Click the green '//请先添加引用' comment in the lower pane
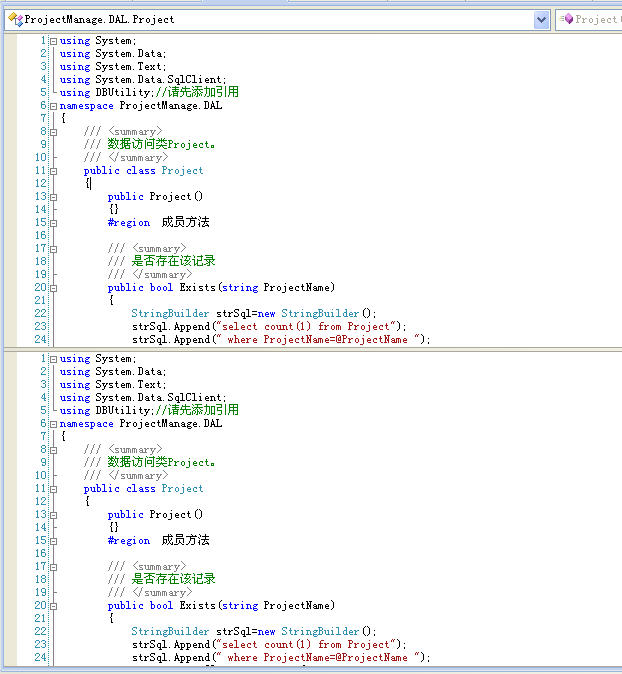The height and width of the screenshot is (674, 622). coord(197,410)
